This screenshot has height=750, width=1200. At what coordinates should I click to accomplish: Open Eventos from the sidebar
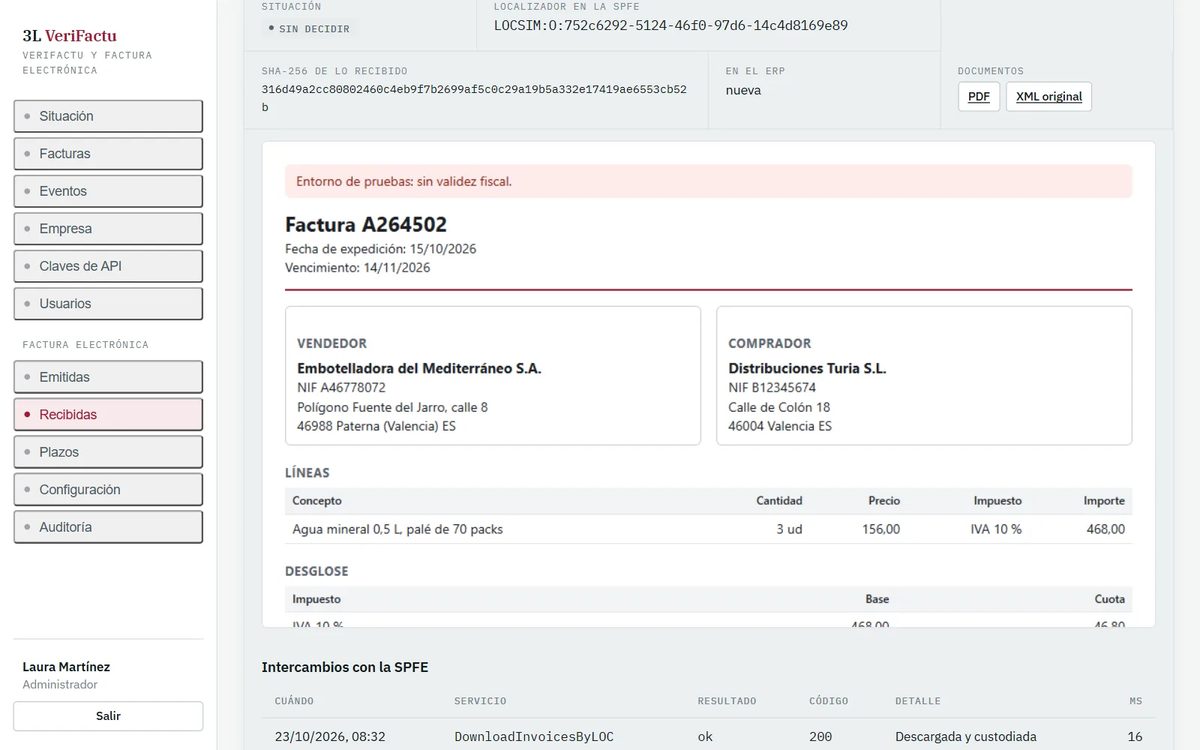click(108, 191)
